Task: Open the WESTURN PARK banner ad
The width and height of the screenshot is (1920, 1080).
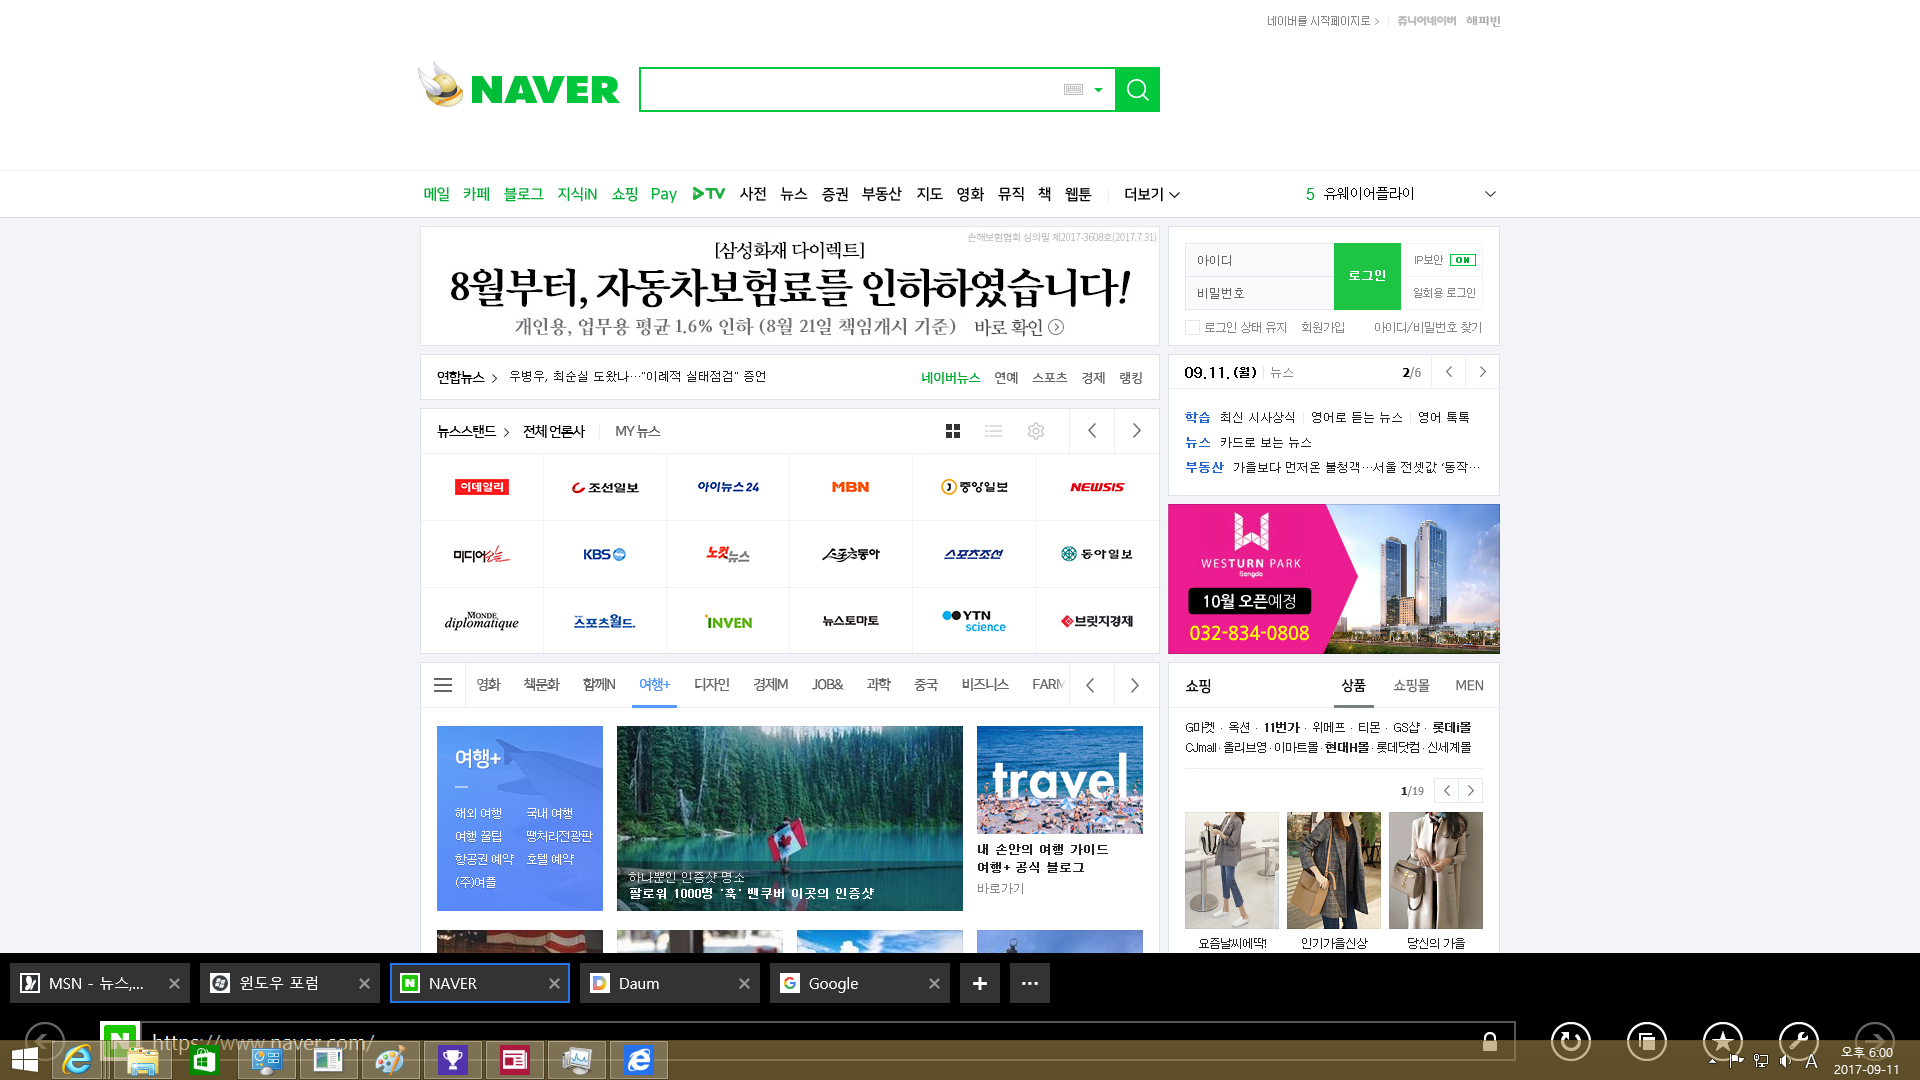Action: (1334, 579)
